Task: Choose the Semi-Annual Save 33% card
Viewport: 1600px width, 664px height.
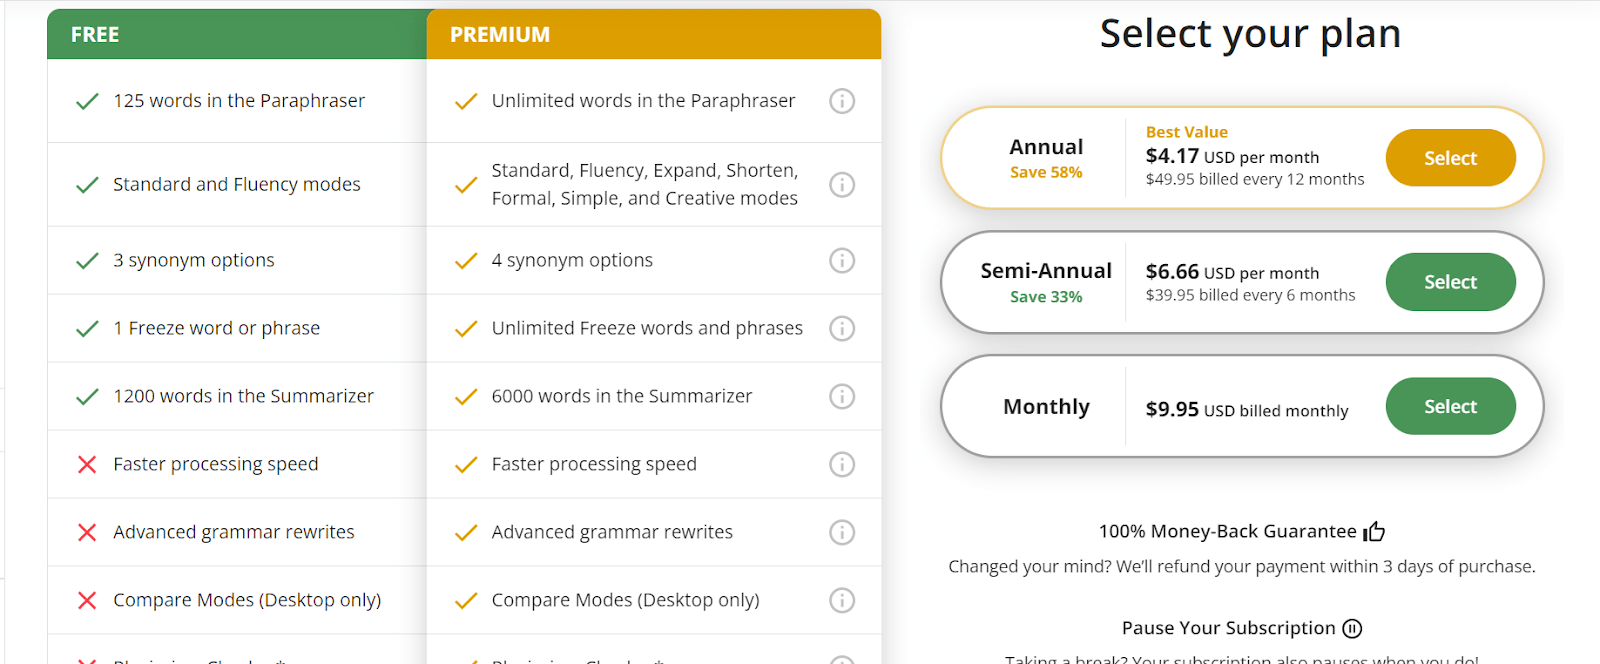Action: pyautogui.click(x=1045, y=282)
